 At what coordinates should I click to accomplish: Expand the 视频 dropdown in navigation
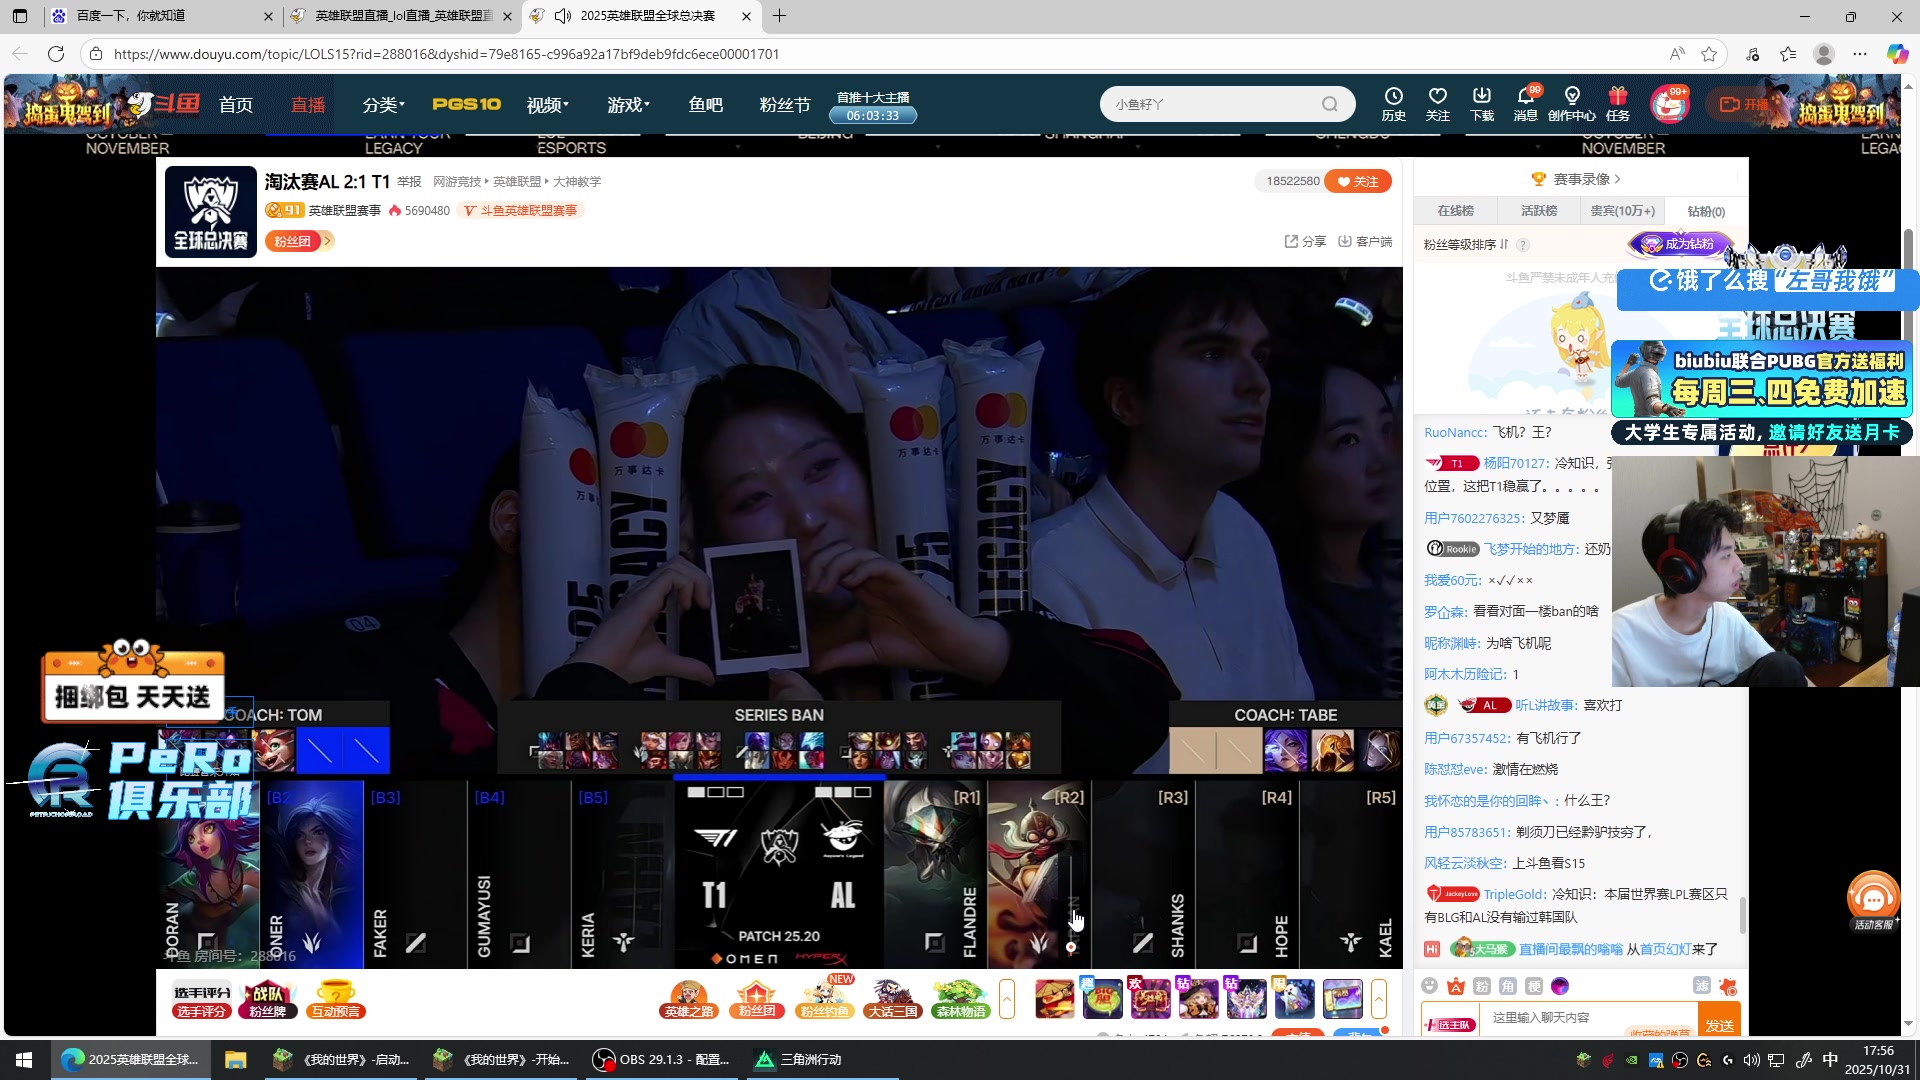click(x=547, y=105)
